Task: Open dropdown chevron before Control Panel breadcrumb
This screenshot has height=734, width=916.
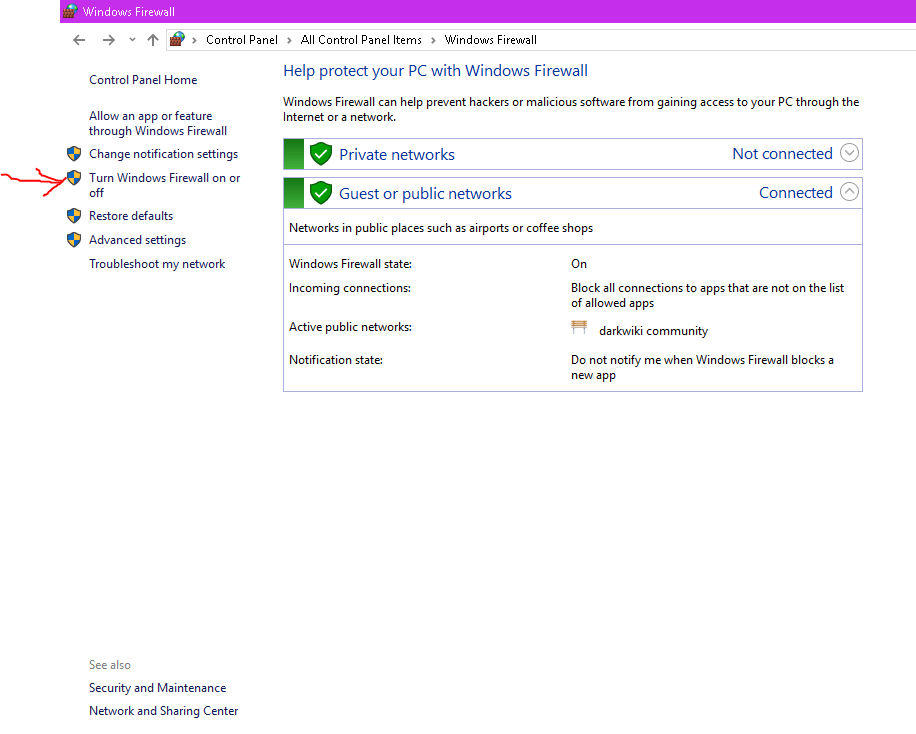Action: coord(195,40)
